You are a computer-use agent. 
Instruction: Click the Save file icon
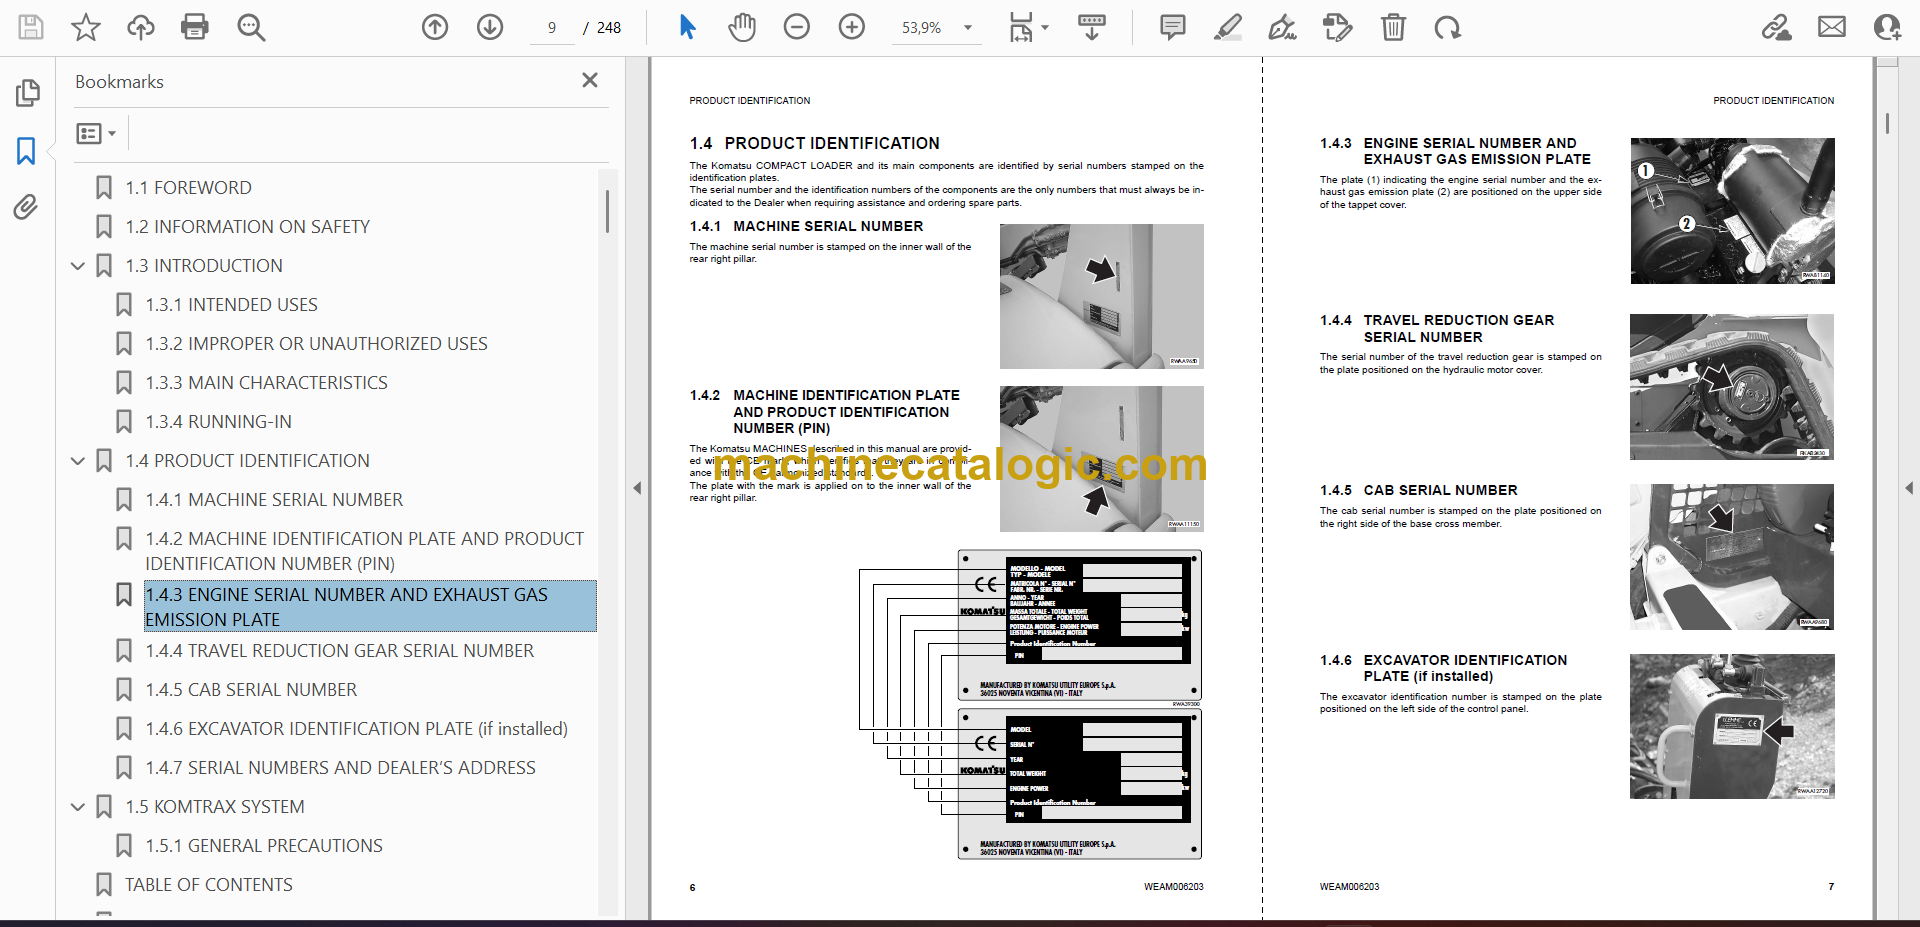point(31,27)
